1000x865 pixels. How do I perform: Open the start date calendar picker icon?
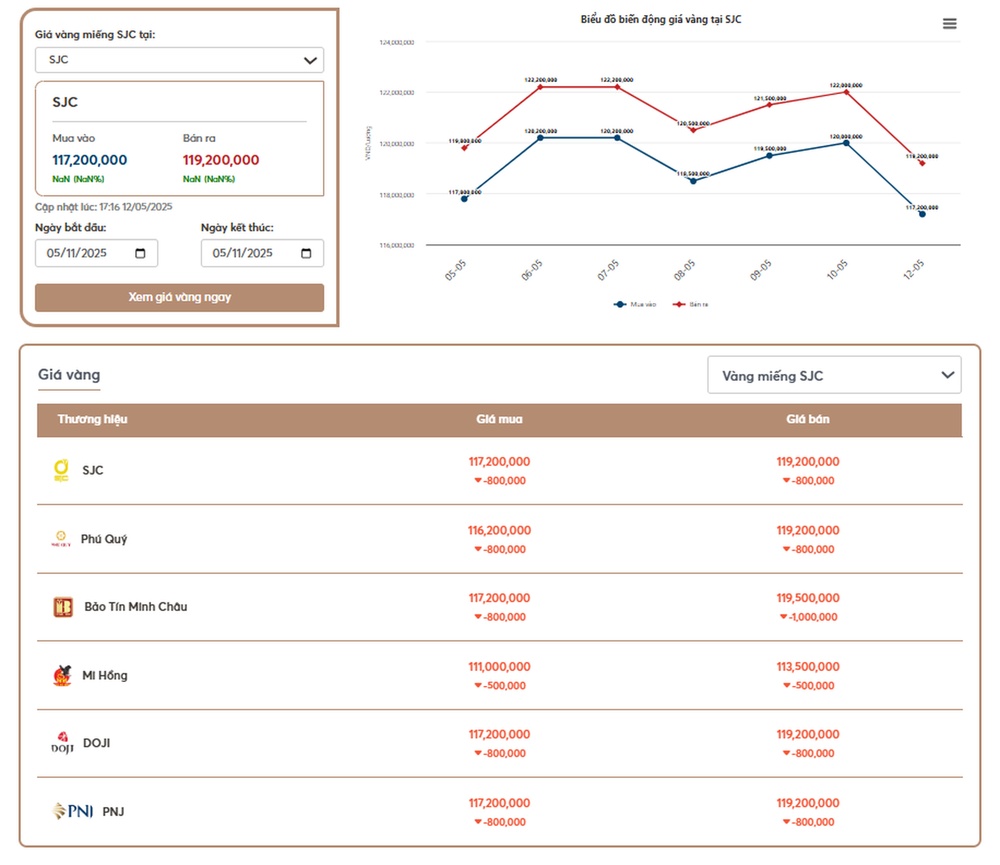[140, 253]
